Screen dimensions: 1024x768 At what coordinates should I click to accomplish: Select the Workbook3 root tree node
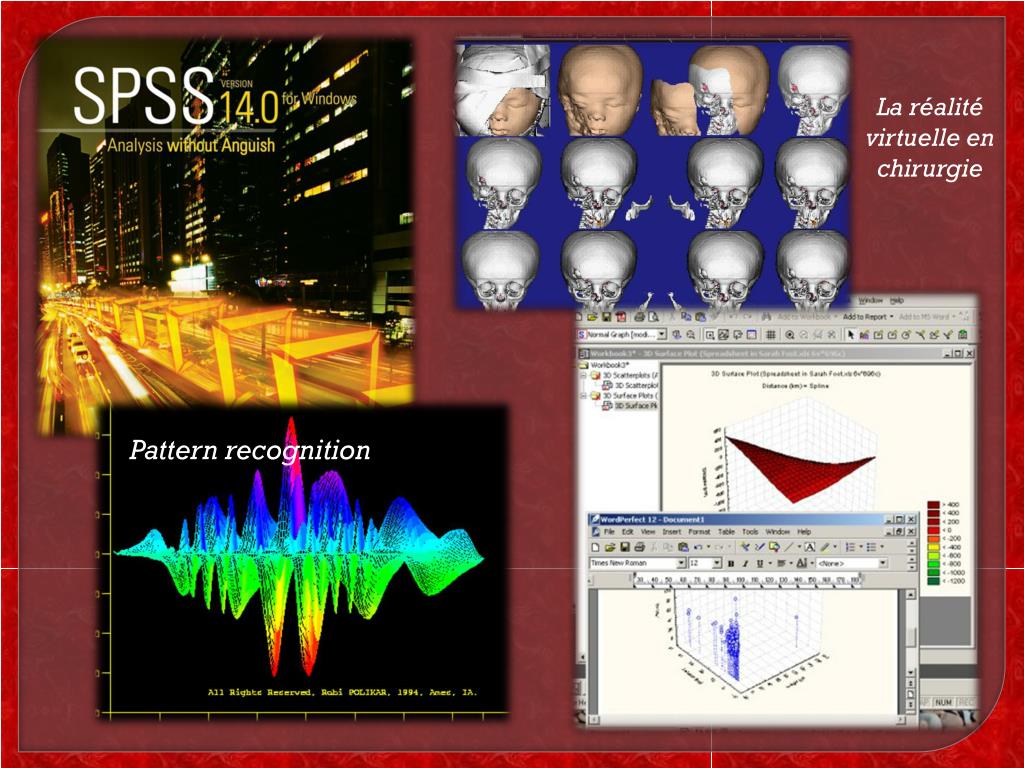coord(605,365)
